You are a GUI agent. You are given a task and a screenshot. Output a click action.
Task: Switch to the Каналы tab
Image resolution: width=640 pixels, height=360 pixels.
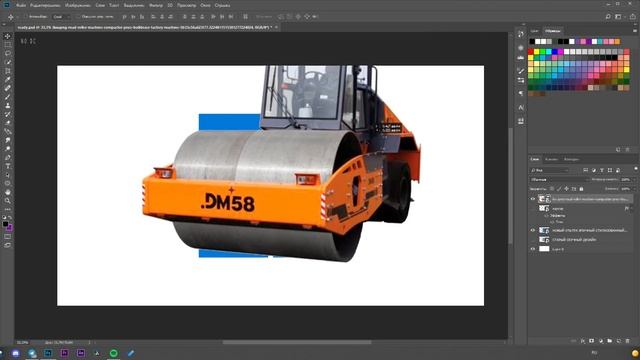tap(551, 159)
